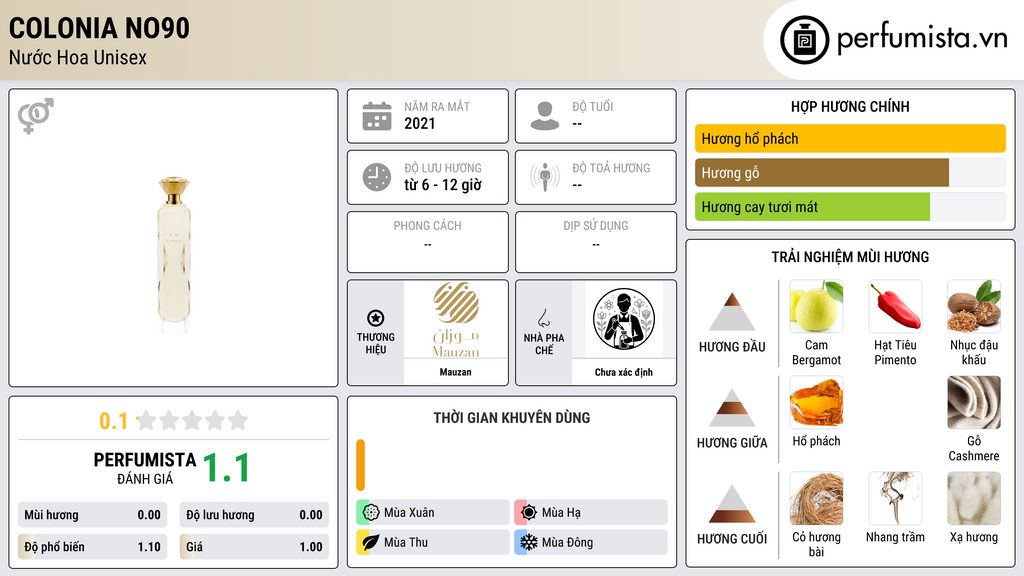The image size is (1024, 576).
Task: Select the Xạ hương musk note image
Action: pyautogui.click(x=974, y=498)
